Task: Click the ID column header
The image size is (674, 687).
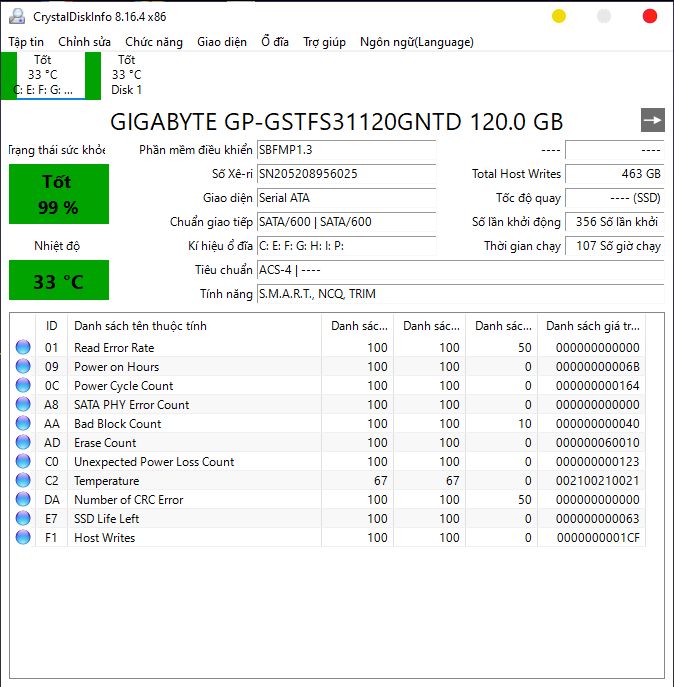Action: click(51, 326)
